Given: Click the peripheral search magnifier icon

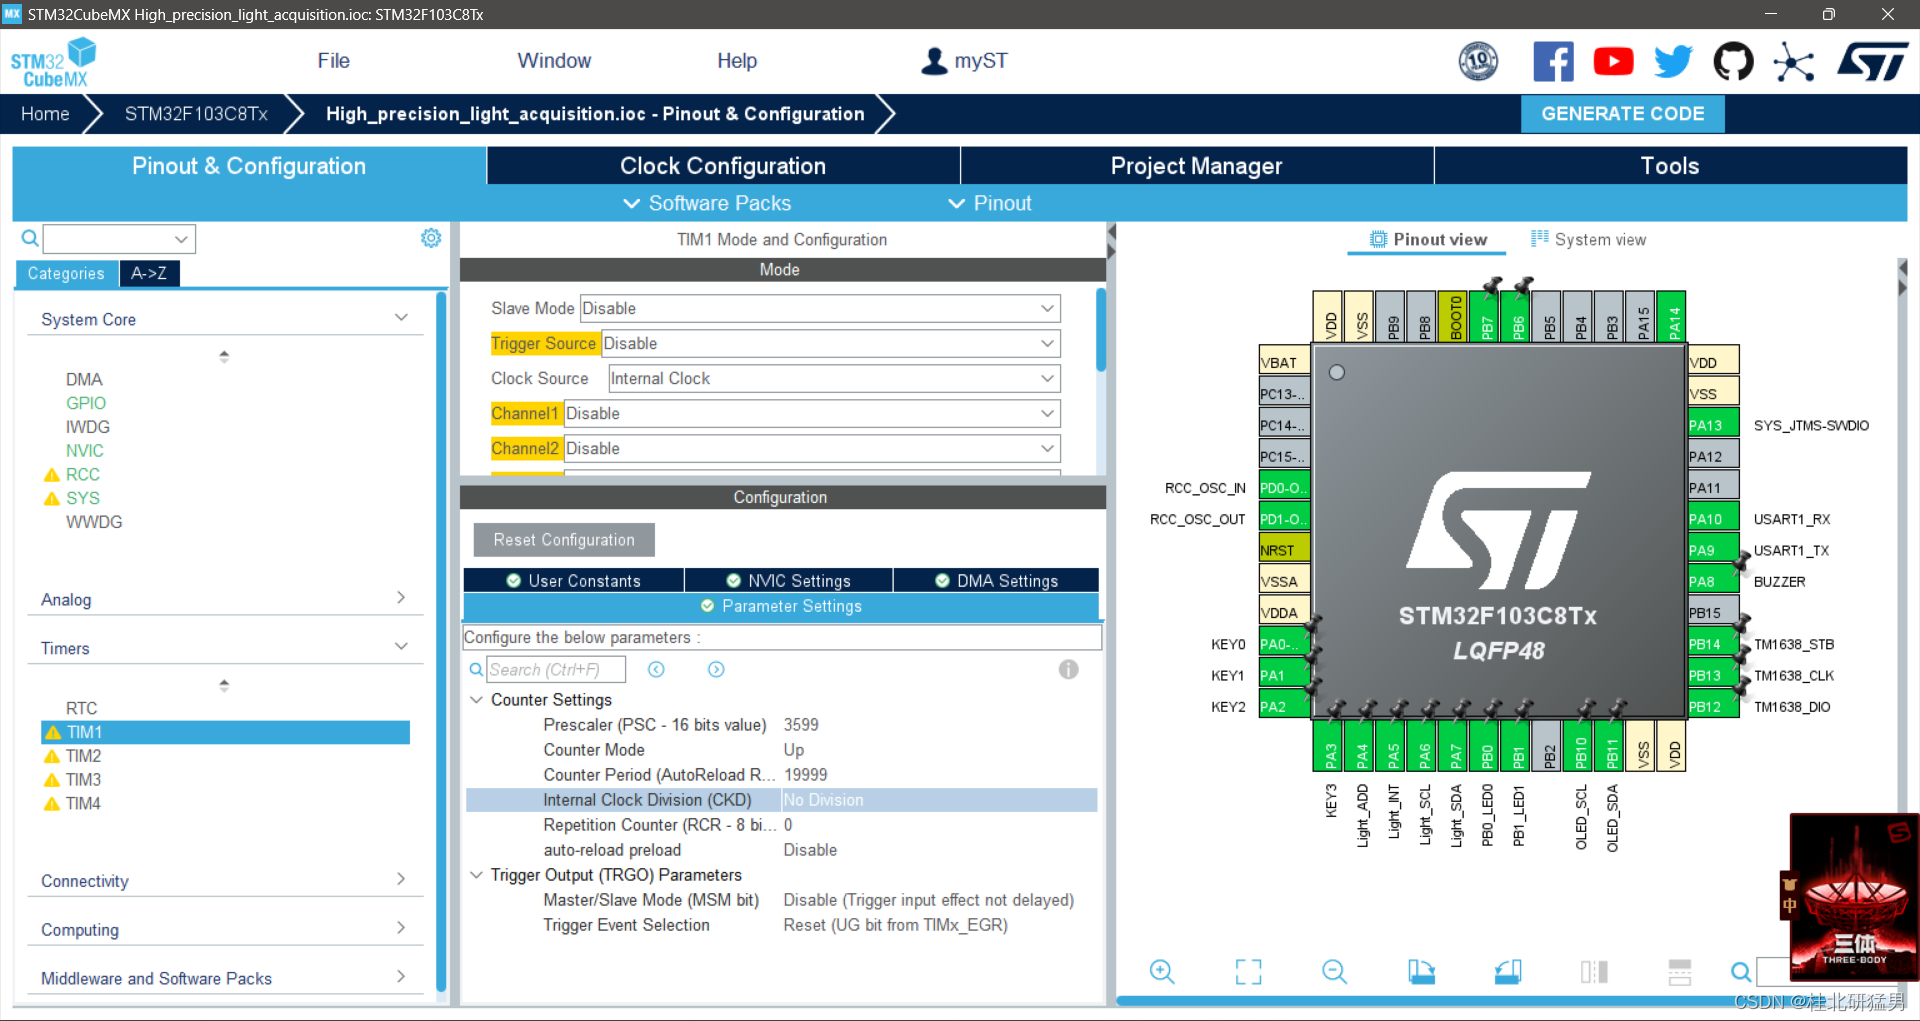Looking at the screenshot, I should (30, 238).
